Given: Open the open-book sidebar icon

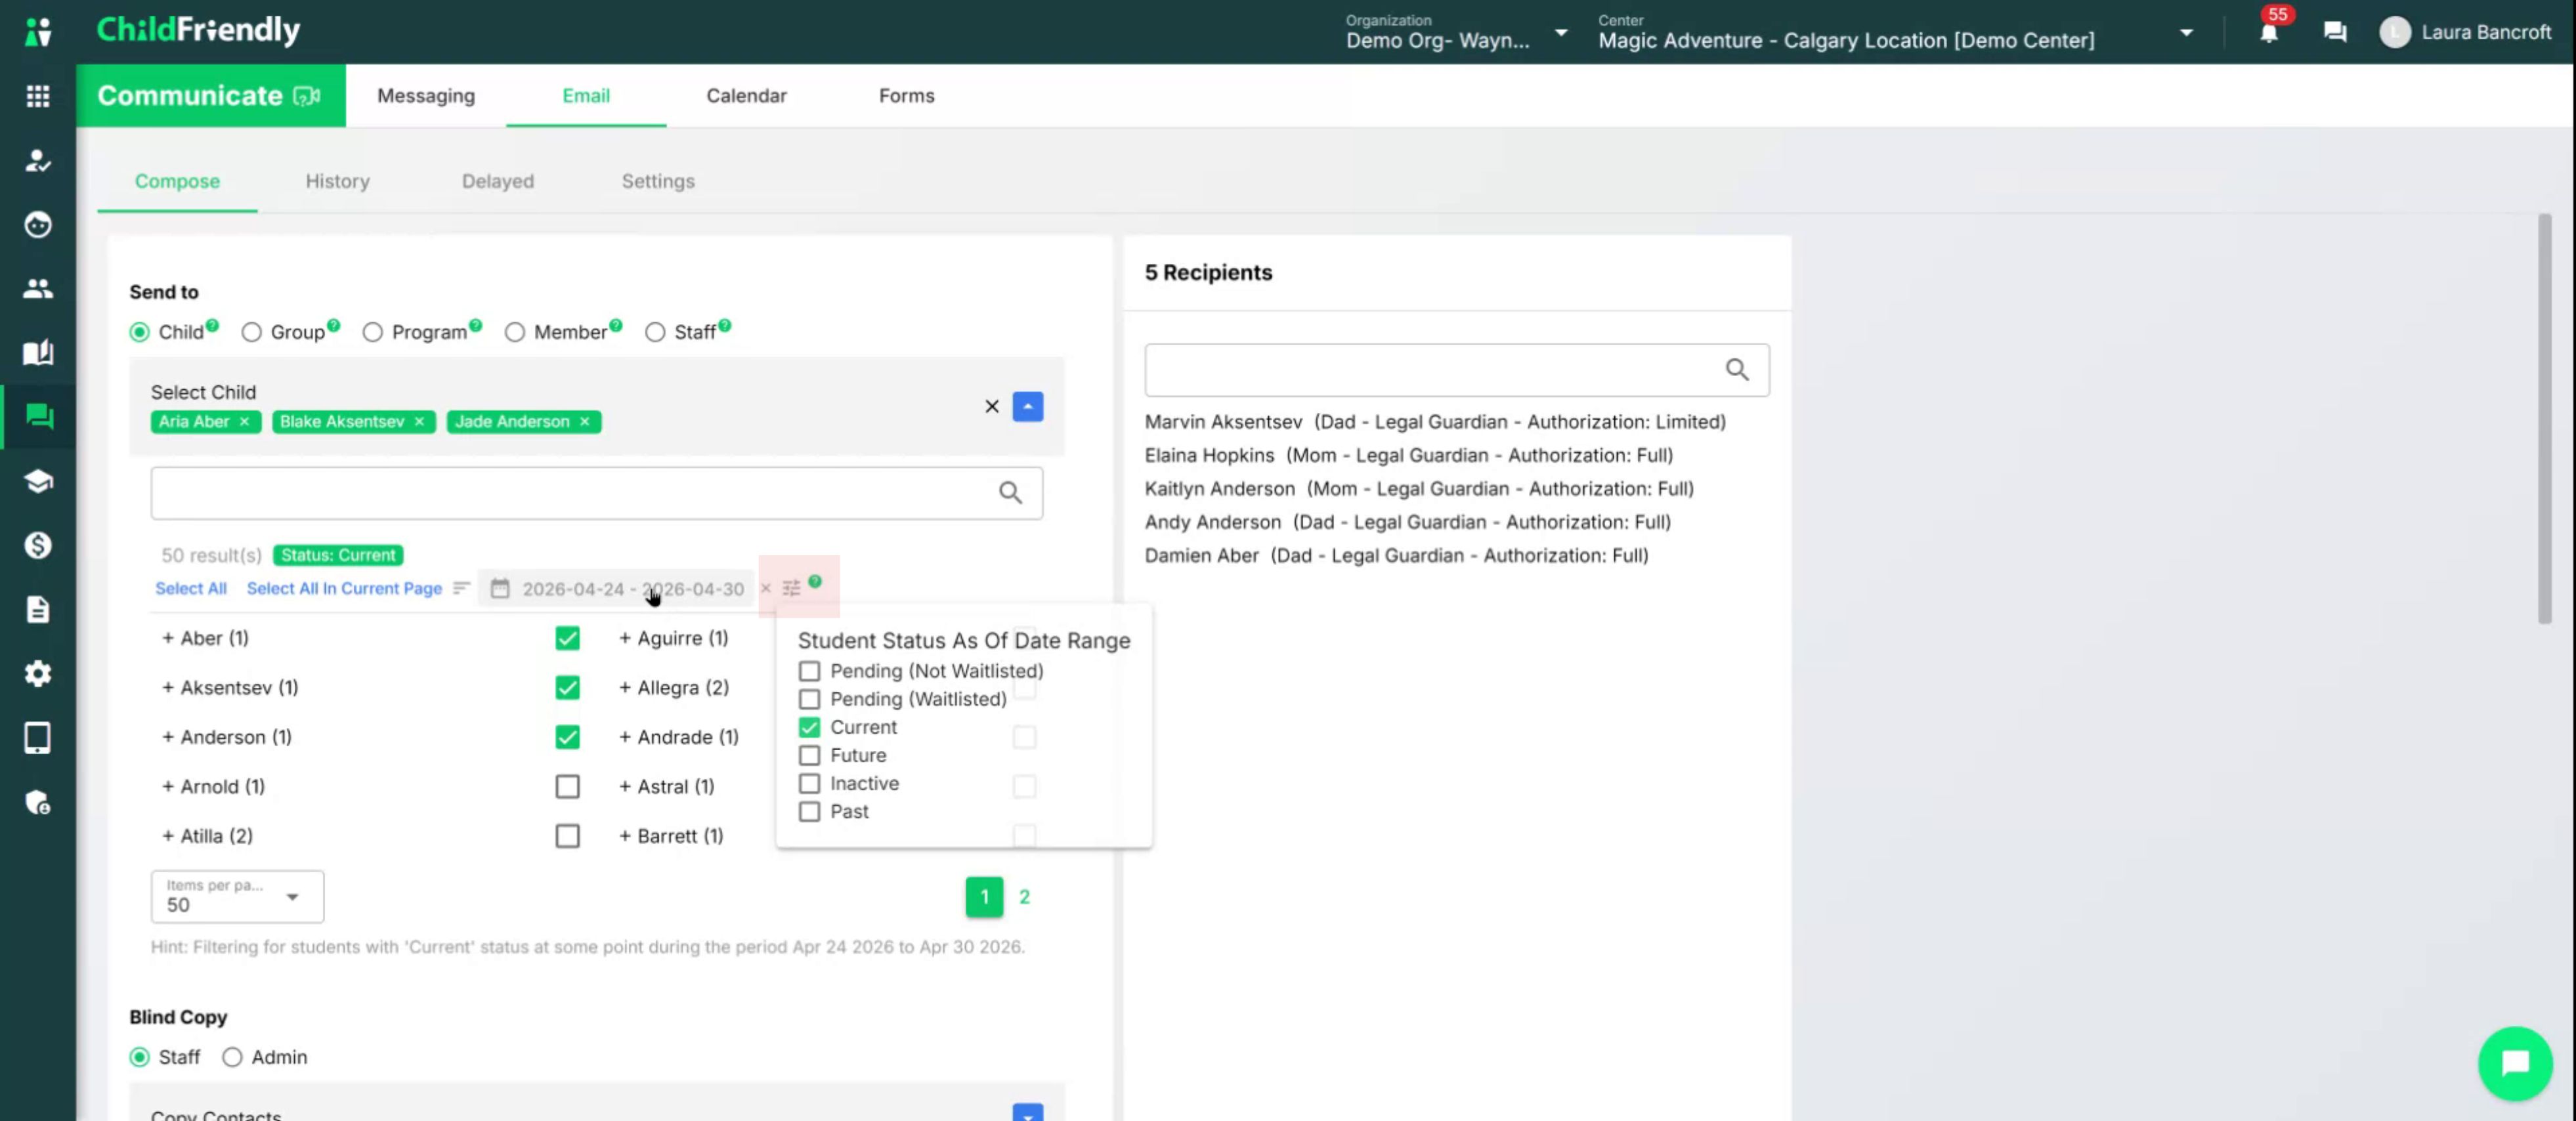Looking at the screenshot, I should pos(38,353).
